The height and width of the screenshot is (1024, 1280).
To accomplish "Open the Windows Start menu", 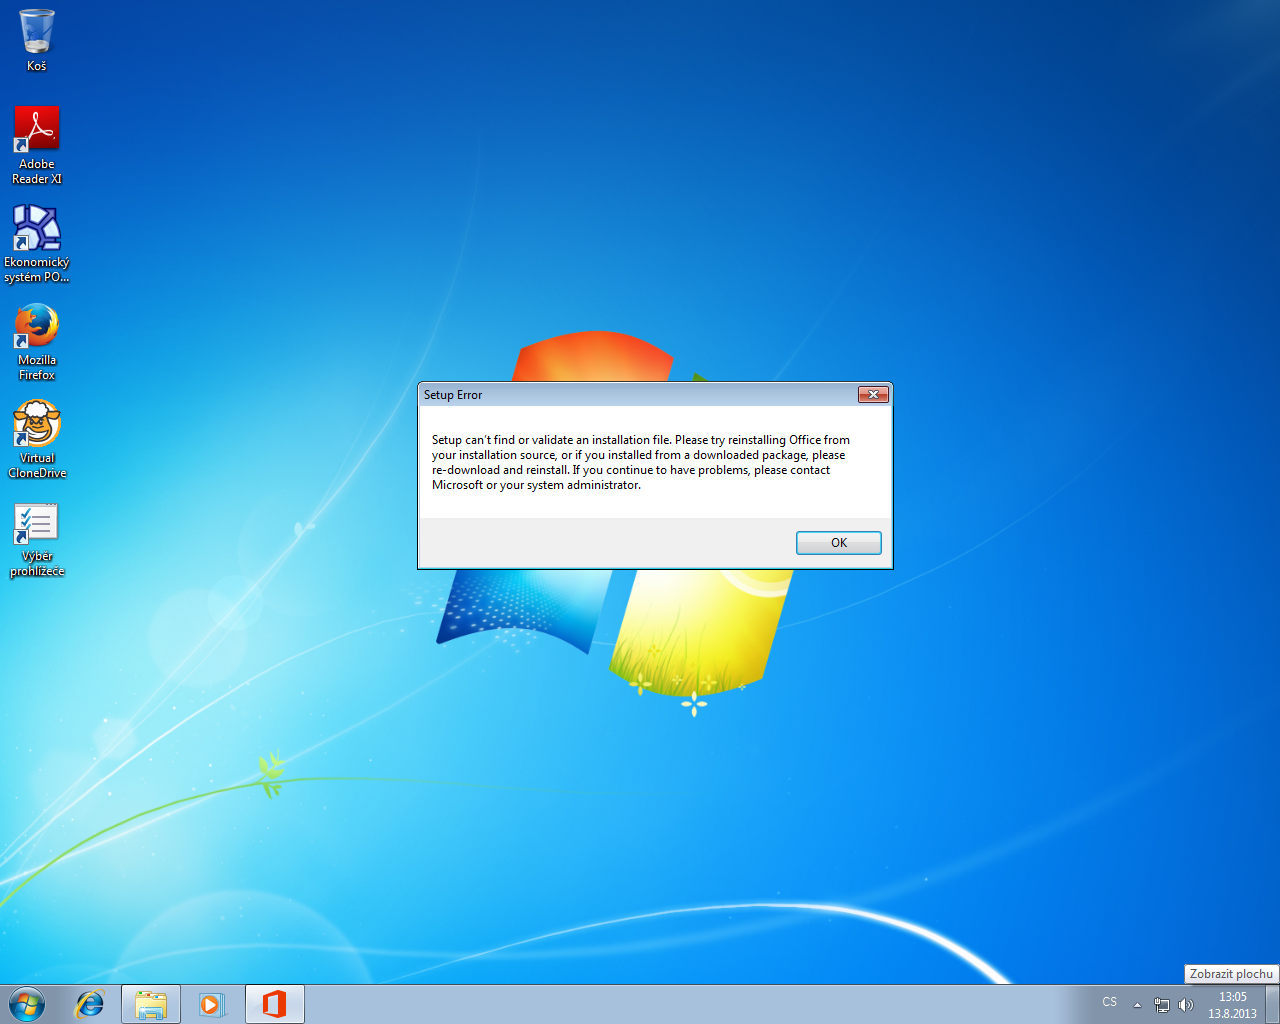I will [x=27, y=1004].
